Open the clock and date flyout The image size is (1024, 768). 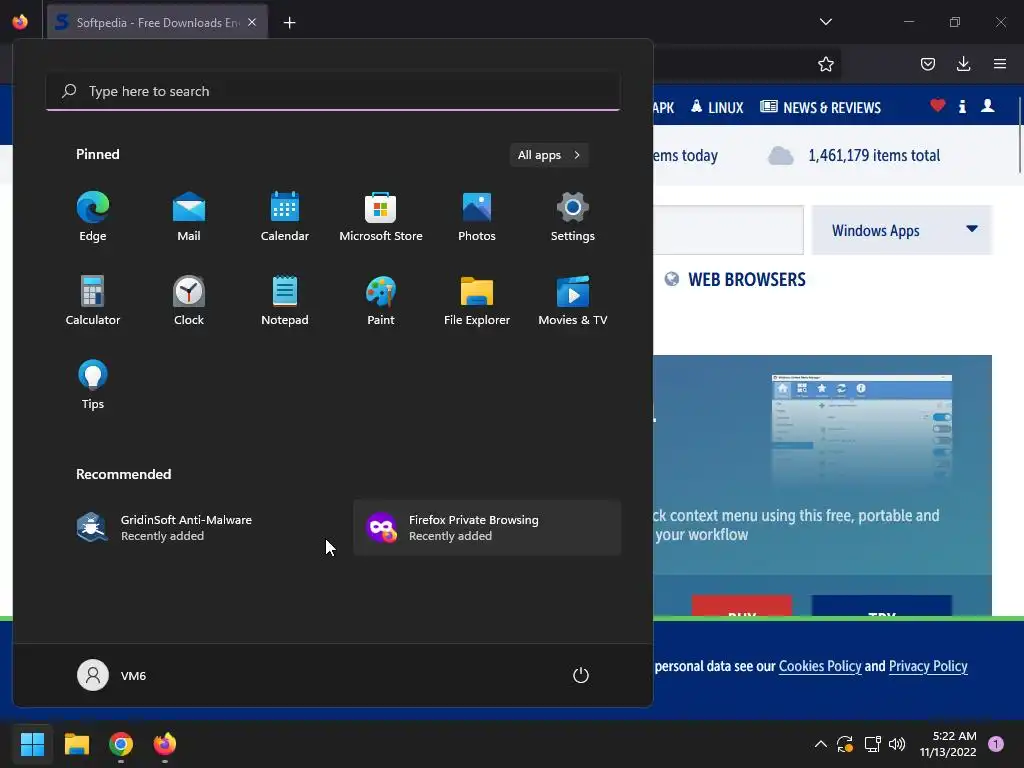click(948, 744)
